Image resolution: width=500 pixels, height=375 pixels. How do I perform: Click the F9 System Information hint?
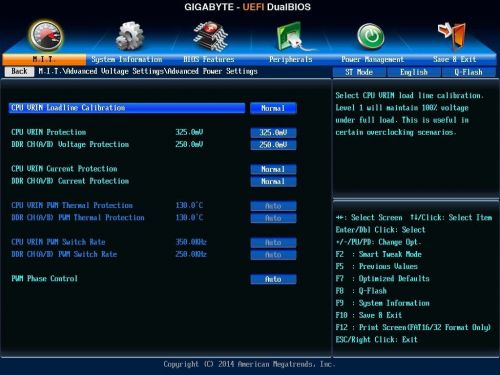[383, 303]
